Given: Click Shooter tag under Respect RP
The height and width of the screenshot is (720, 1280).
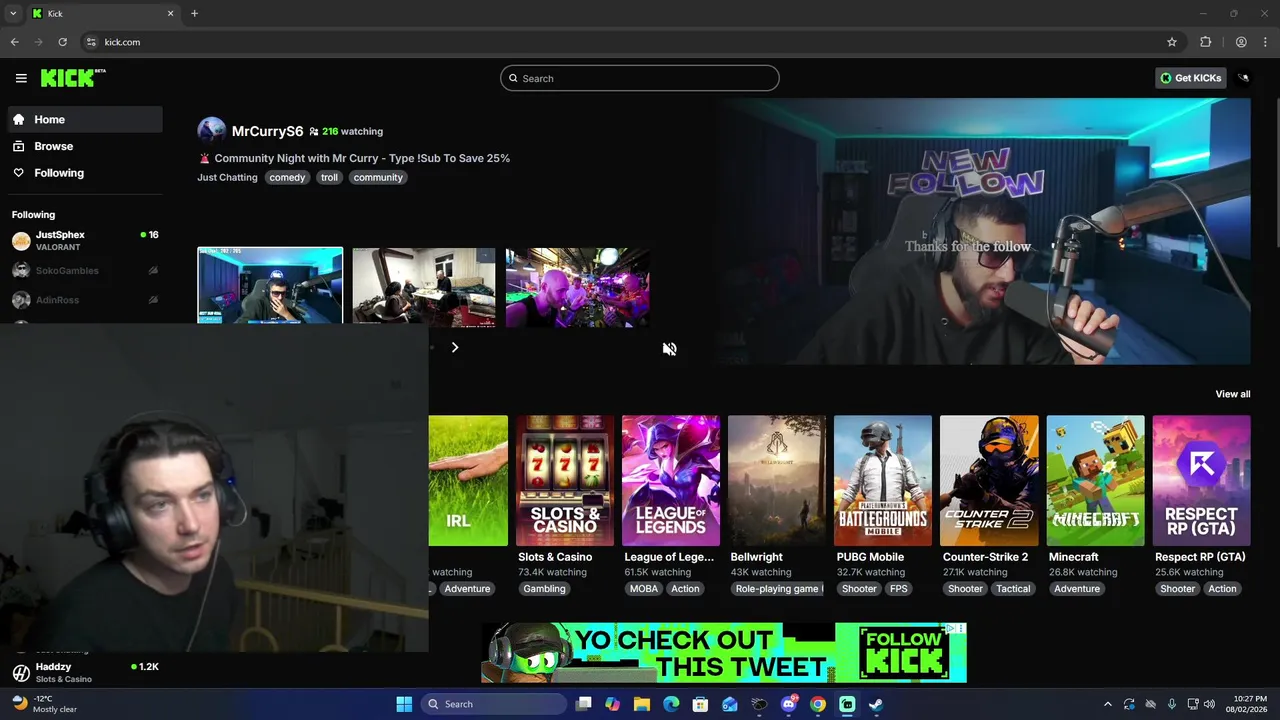Looking at the screenshot, I should tap(1177, 589).
